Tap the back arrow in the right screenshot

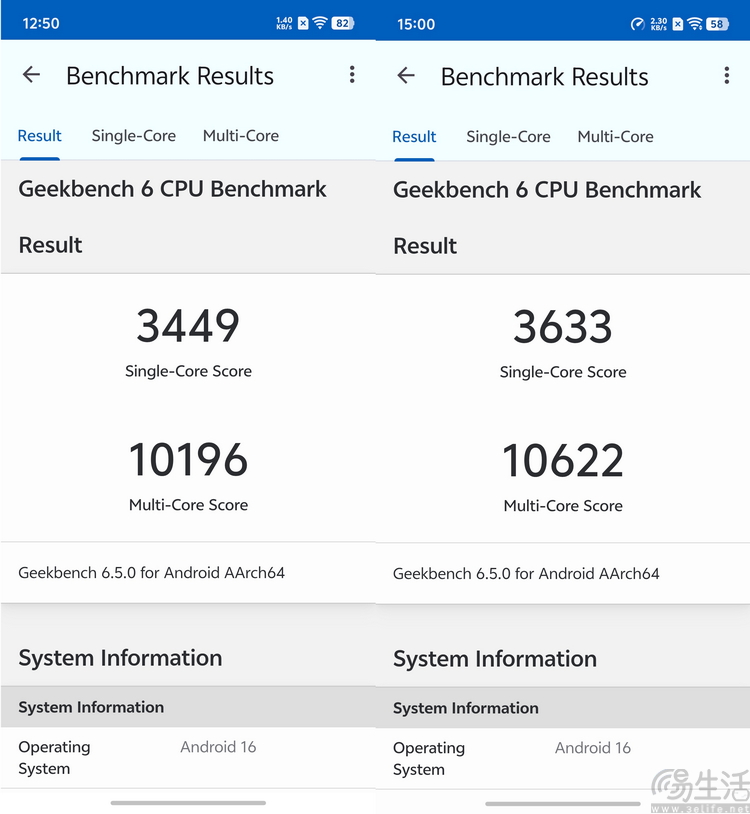(406, 76)
